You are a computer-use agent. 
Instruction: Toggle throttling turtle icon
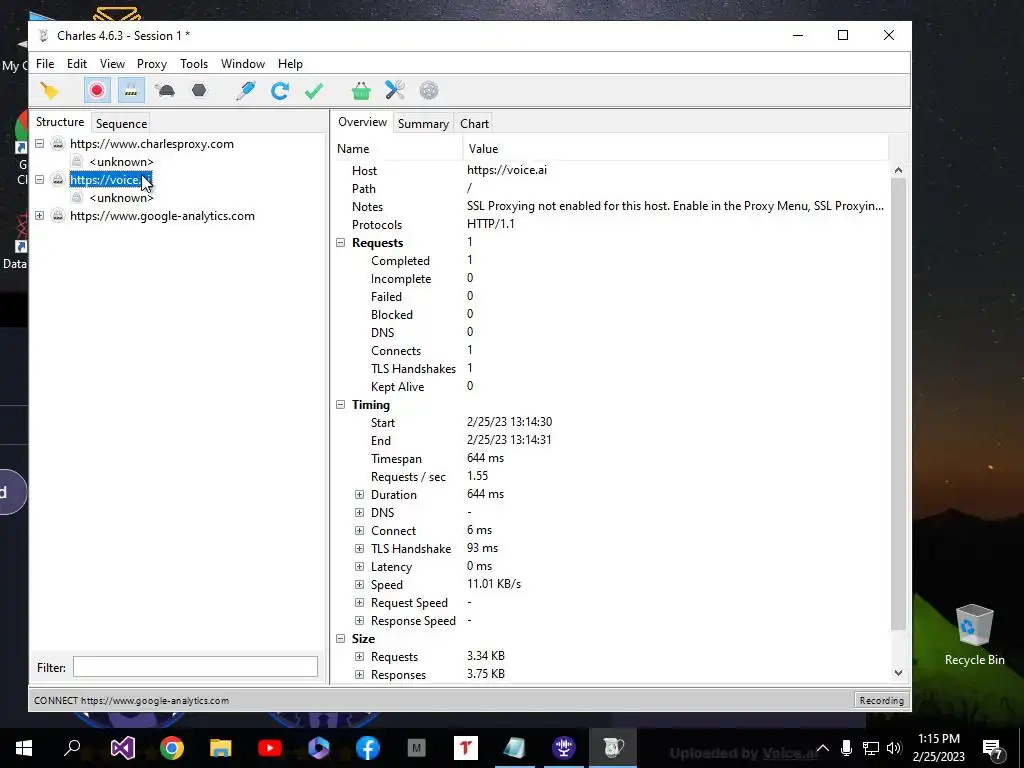coord(166,91)
